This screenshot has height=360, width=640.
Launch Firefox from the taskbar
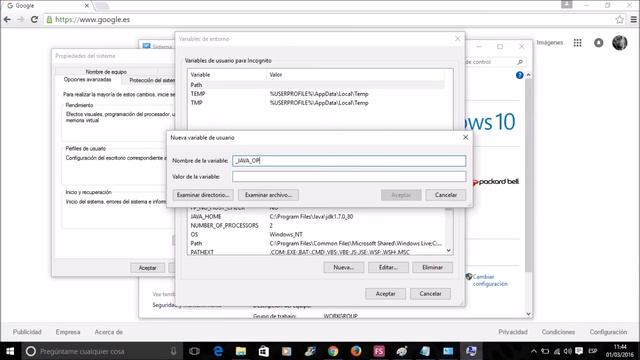coord(356,351)
